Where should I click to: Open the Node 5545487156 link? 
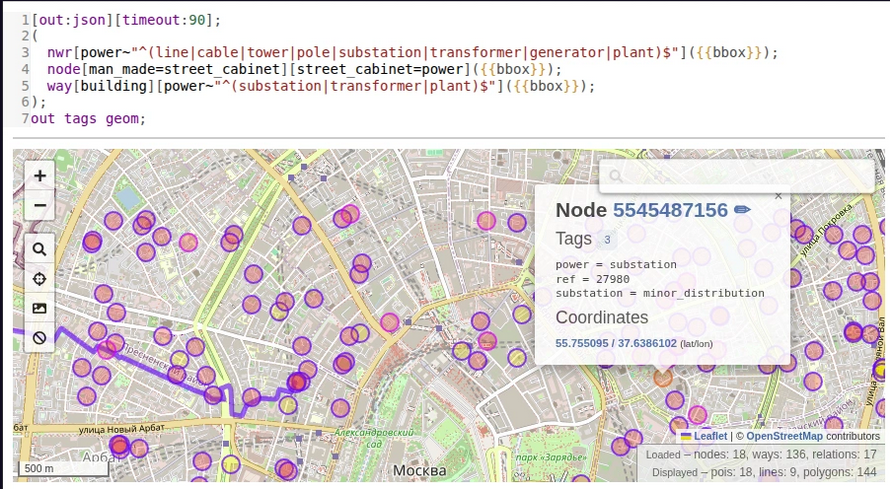point(670,210)
